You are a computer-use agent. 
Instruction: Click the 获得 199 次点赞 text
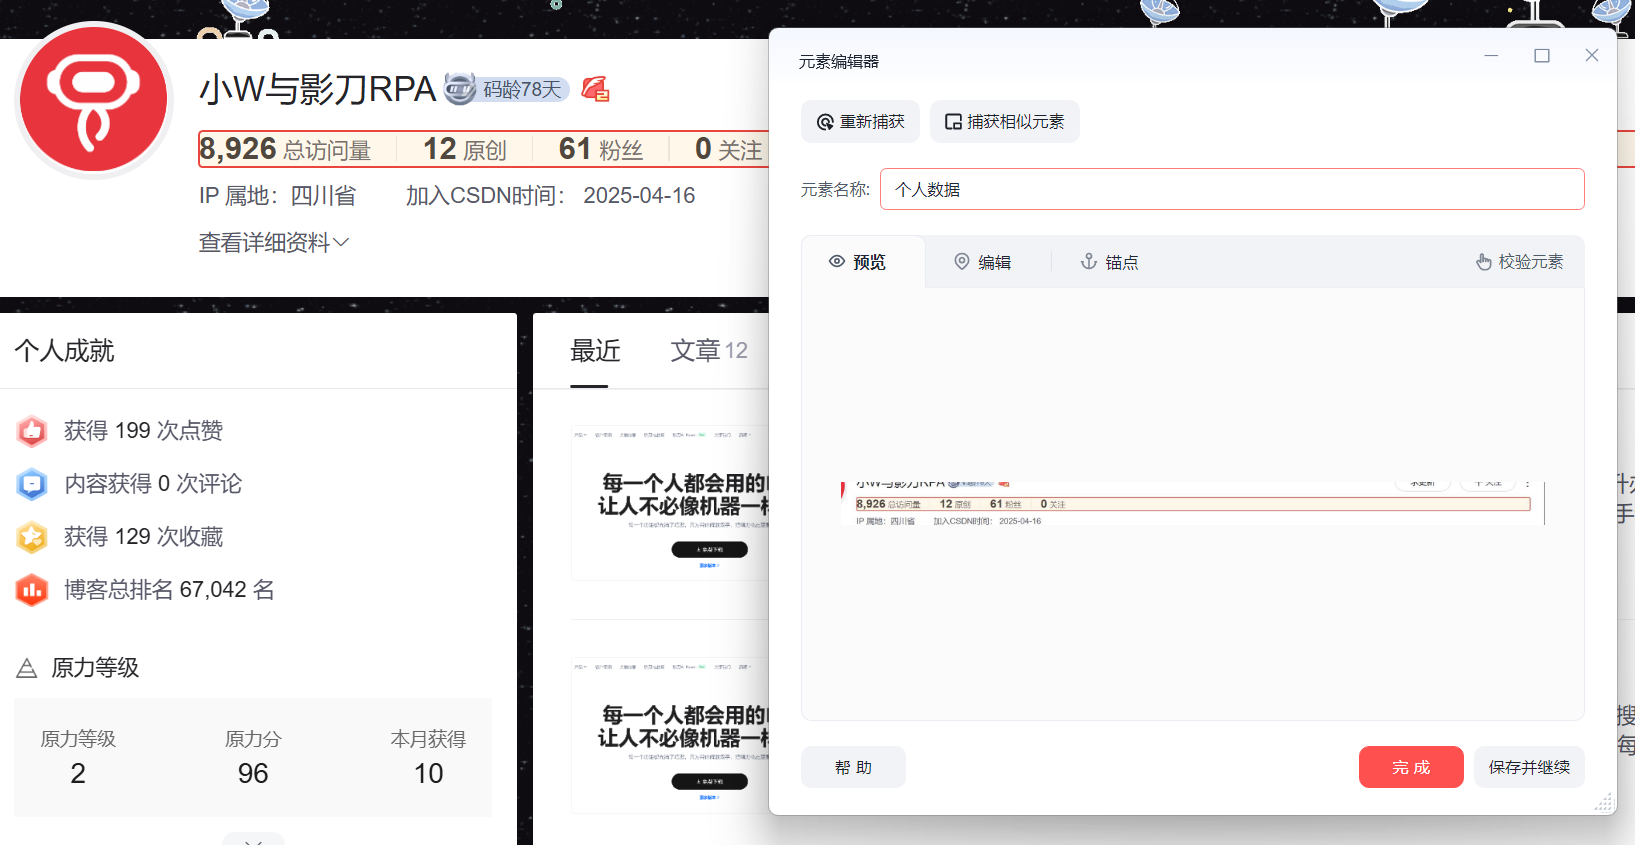click(143, 431)
